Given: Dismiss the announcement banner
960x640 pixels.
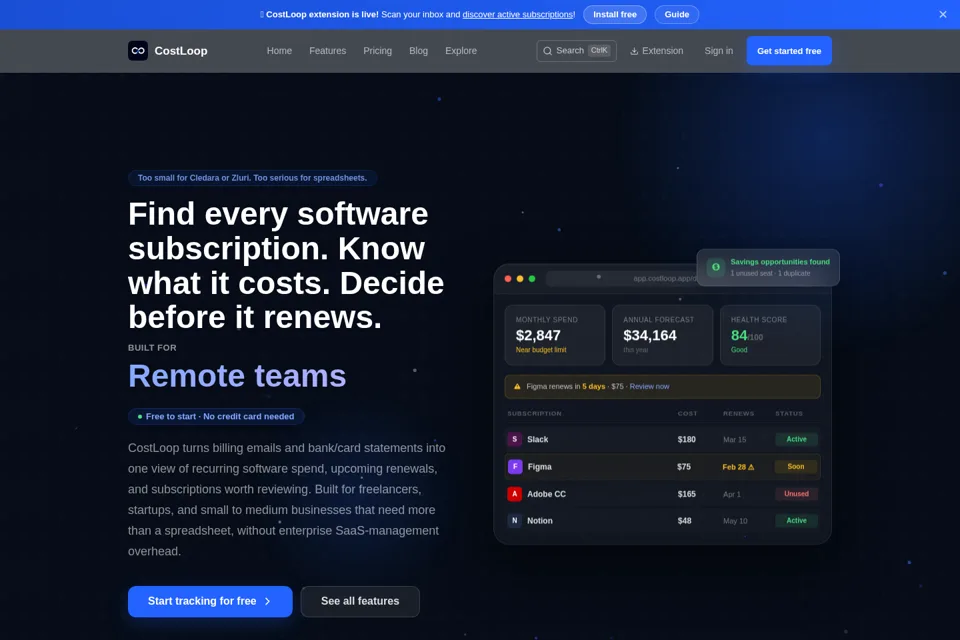Looking at the screenshot, I should pos(942,15).
